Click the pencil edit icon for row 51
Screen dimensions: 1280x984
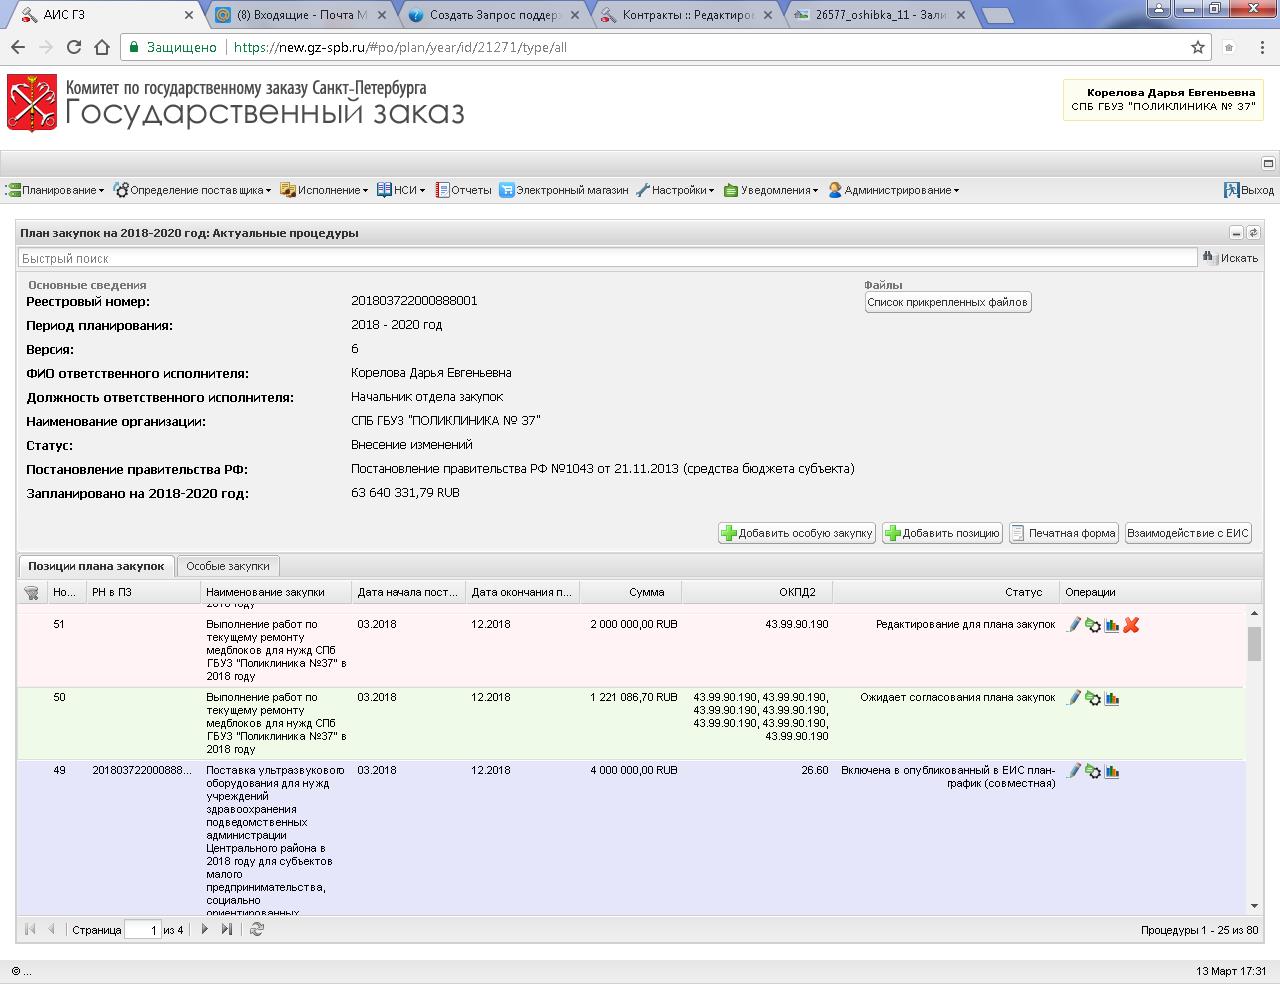point(1073,625)
